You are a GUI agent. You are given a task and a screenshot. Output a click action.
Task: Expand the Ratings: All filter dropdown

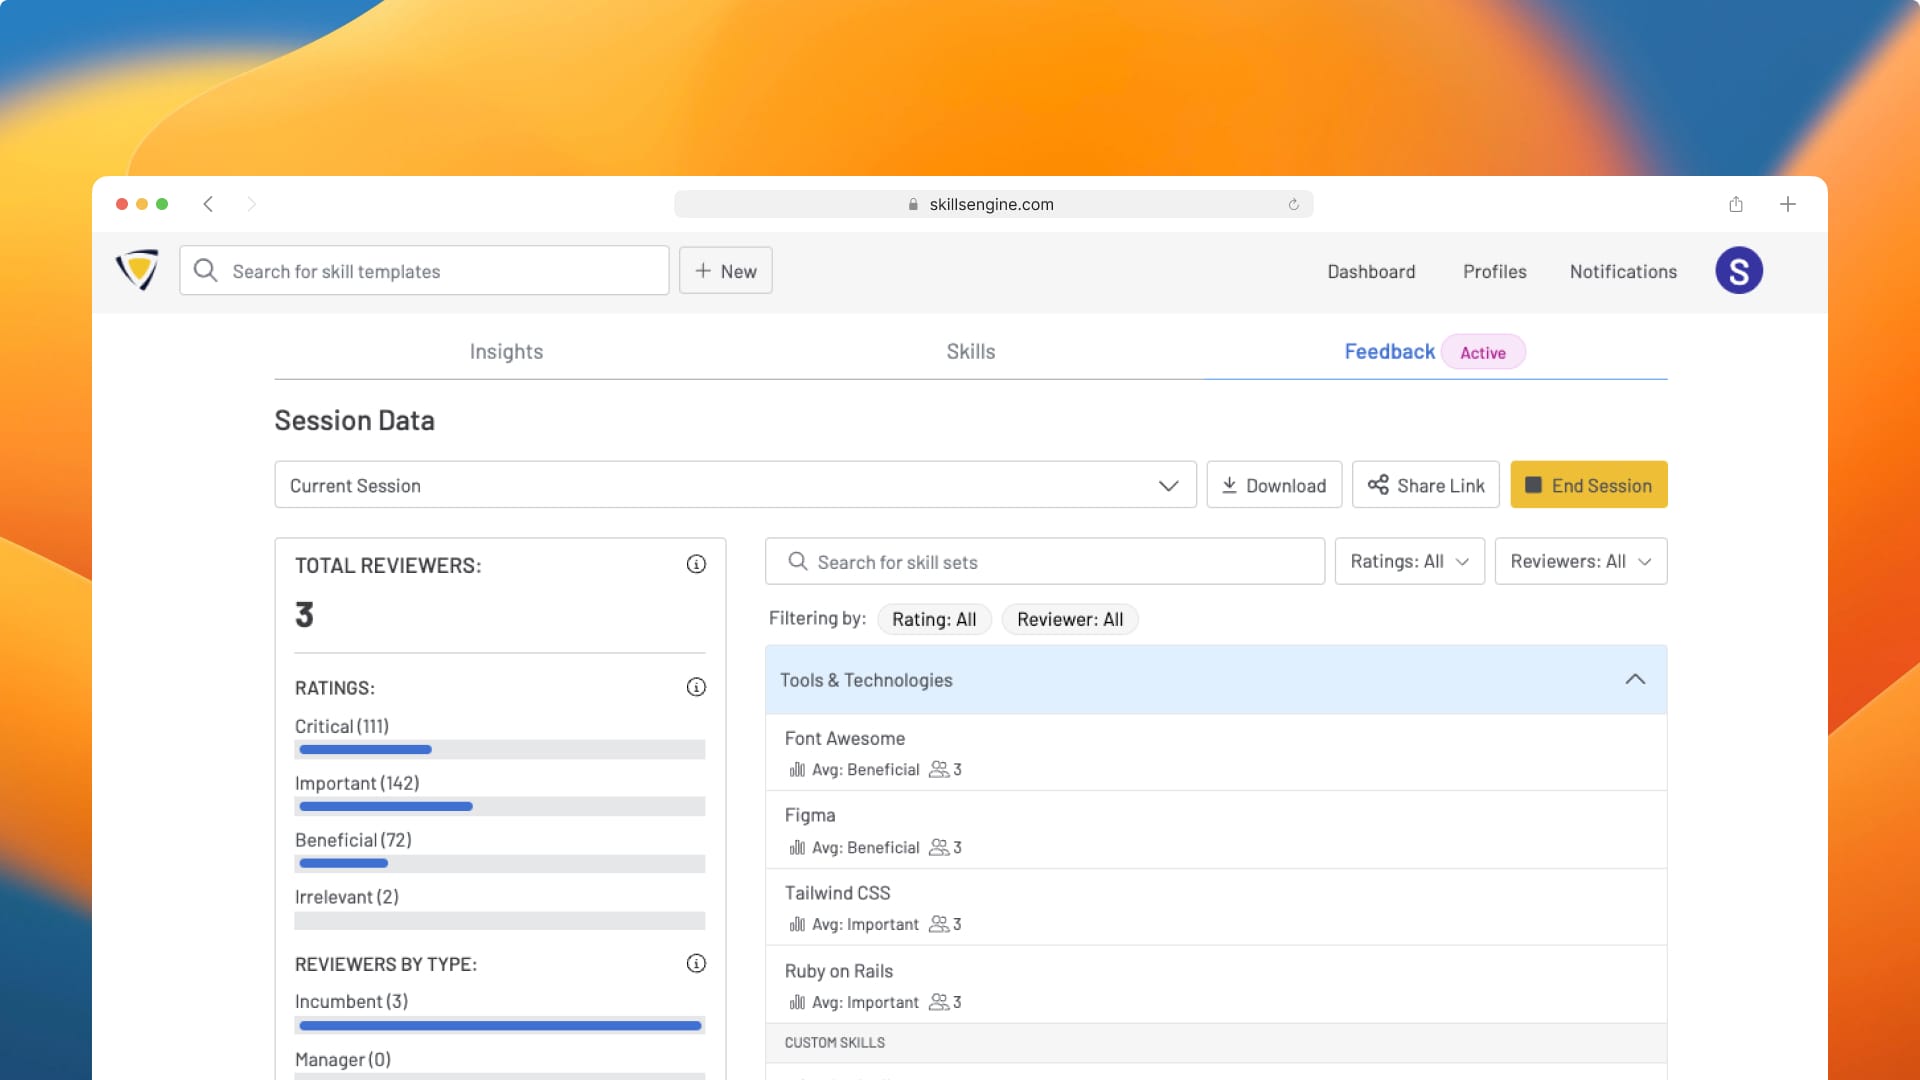tap(1409, 561)
